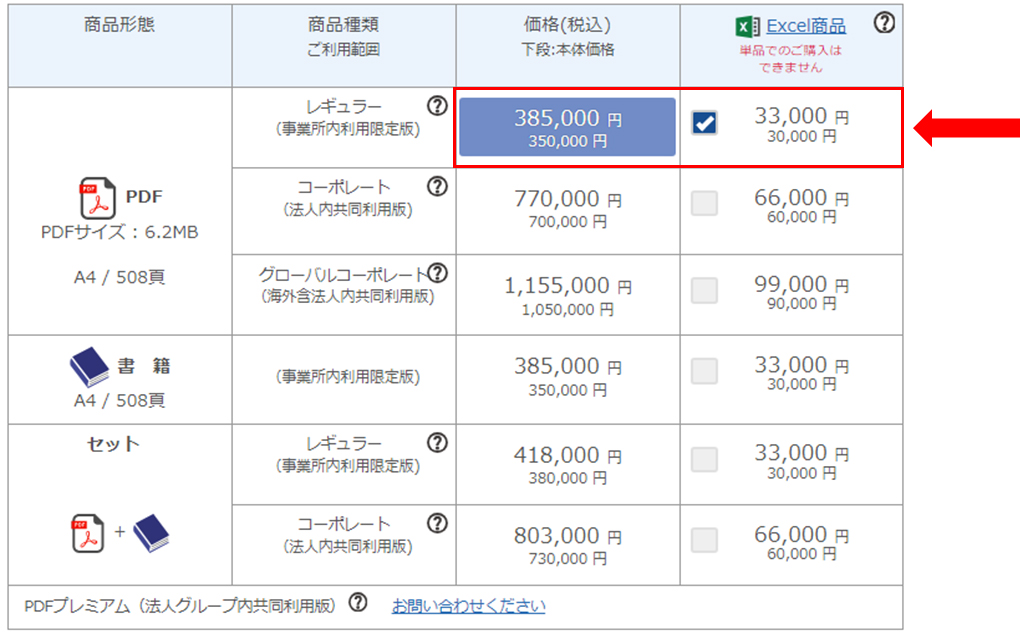Viewport: 1020px width, 636px height.
Task: Click help icon next to PDF コーポレート
Action: (436, 186)
